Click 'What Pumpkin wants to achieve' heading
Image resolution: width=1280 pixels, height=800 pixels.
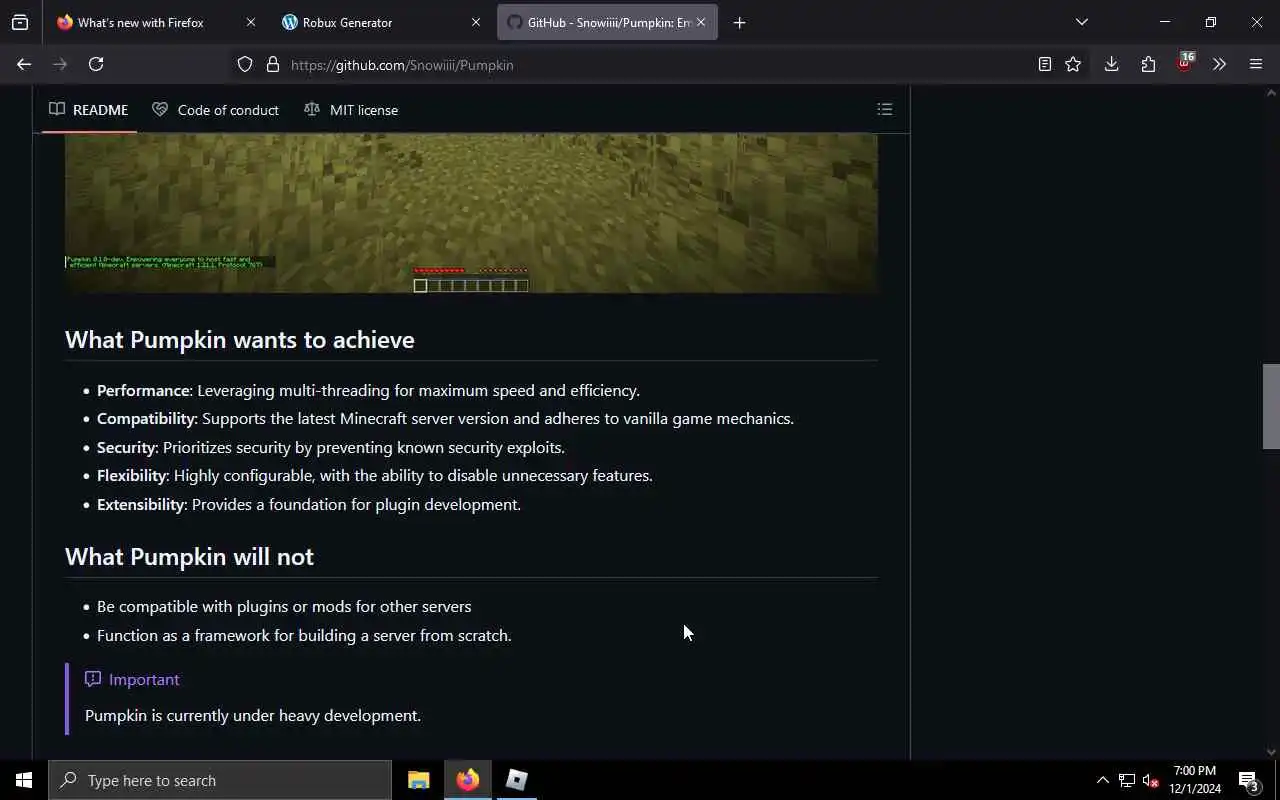click(x=240, y=340)
